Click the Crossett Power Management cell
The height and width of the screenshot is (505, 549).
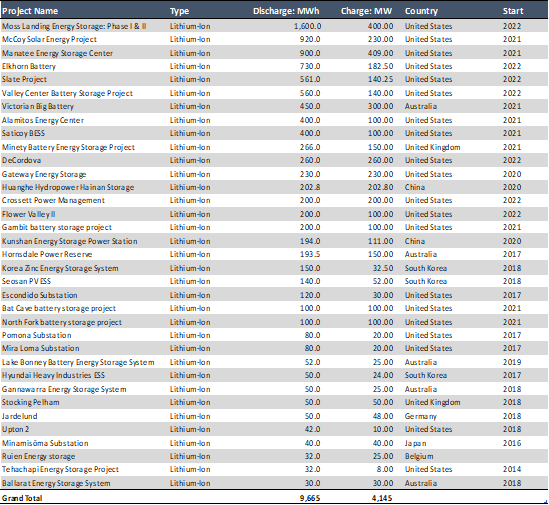tap(53, 200)
